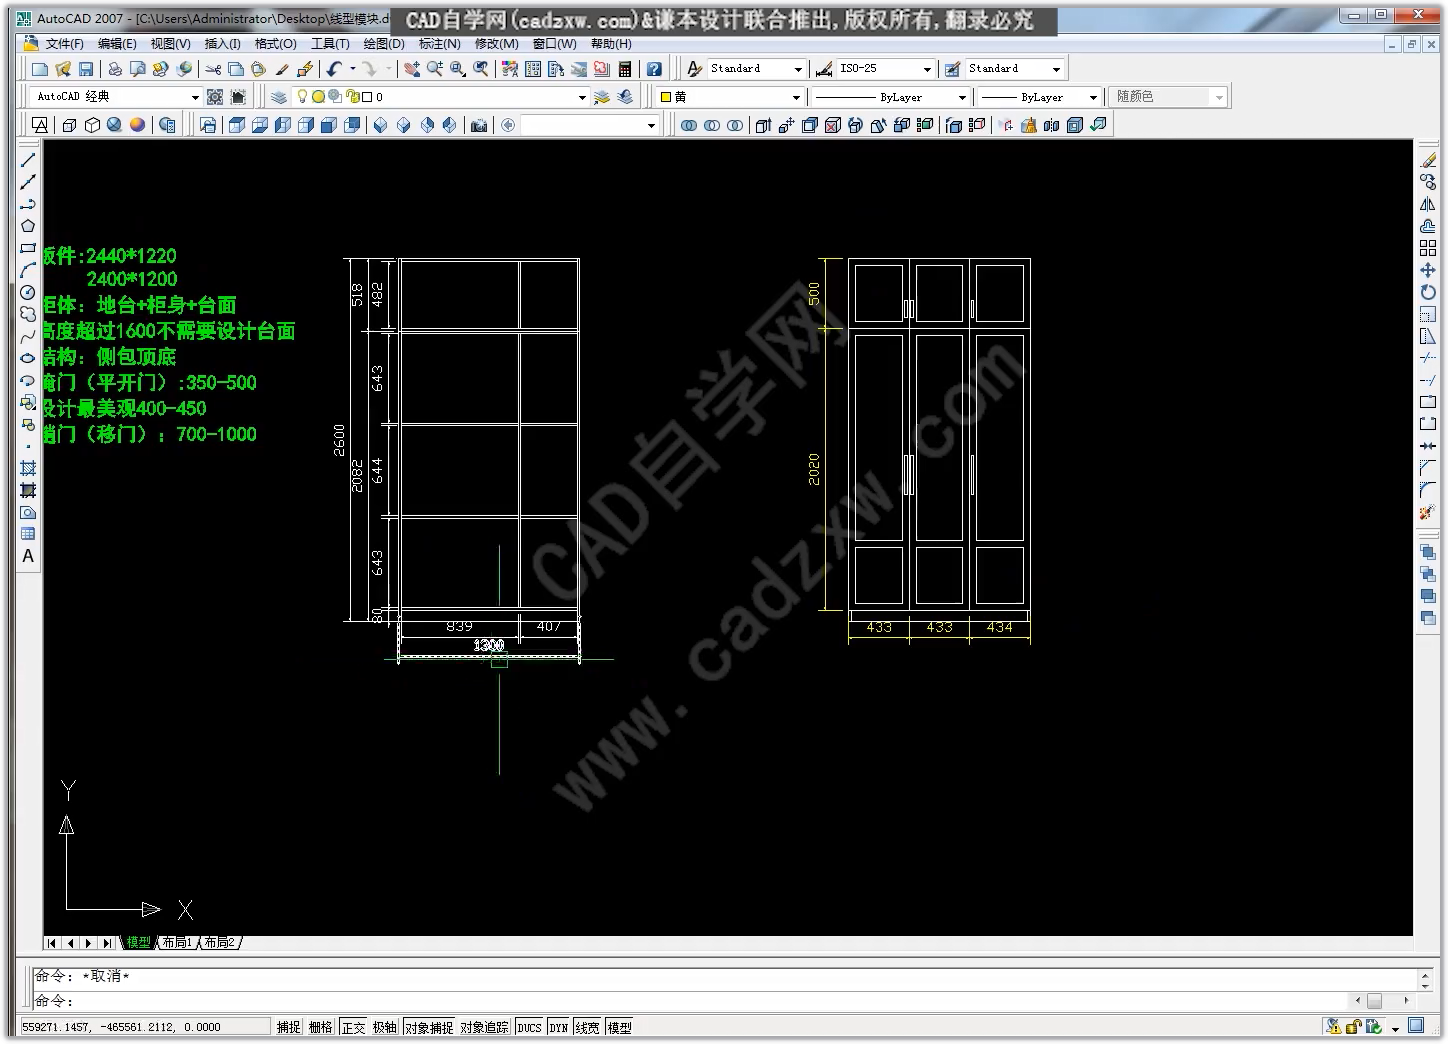This screenshot has width=1448, height=1044.
Task: Open Help with the question mark icon
Action: coord(654,69)
